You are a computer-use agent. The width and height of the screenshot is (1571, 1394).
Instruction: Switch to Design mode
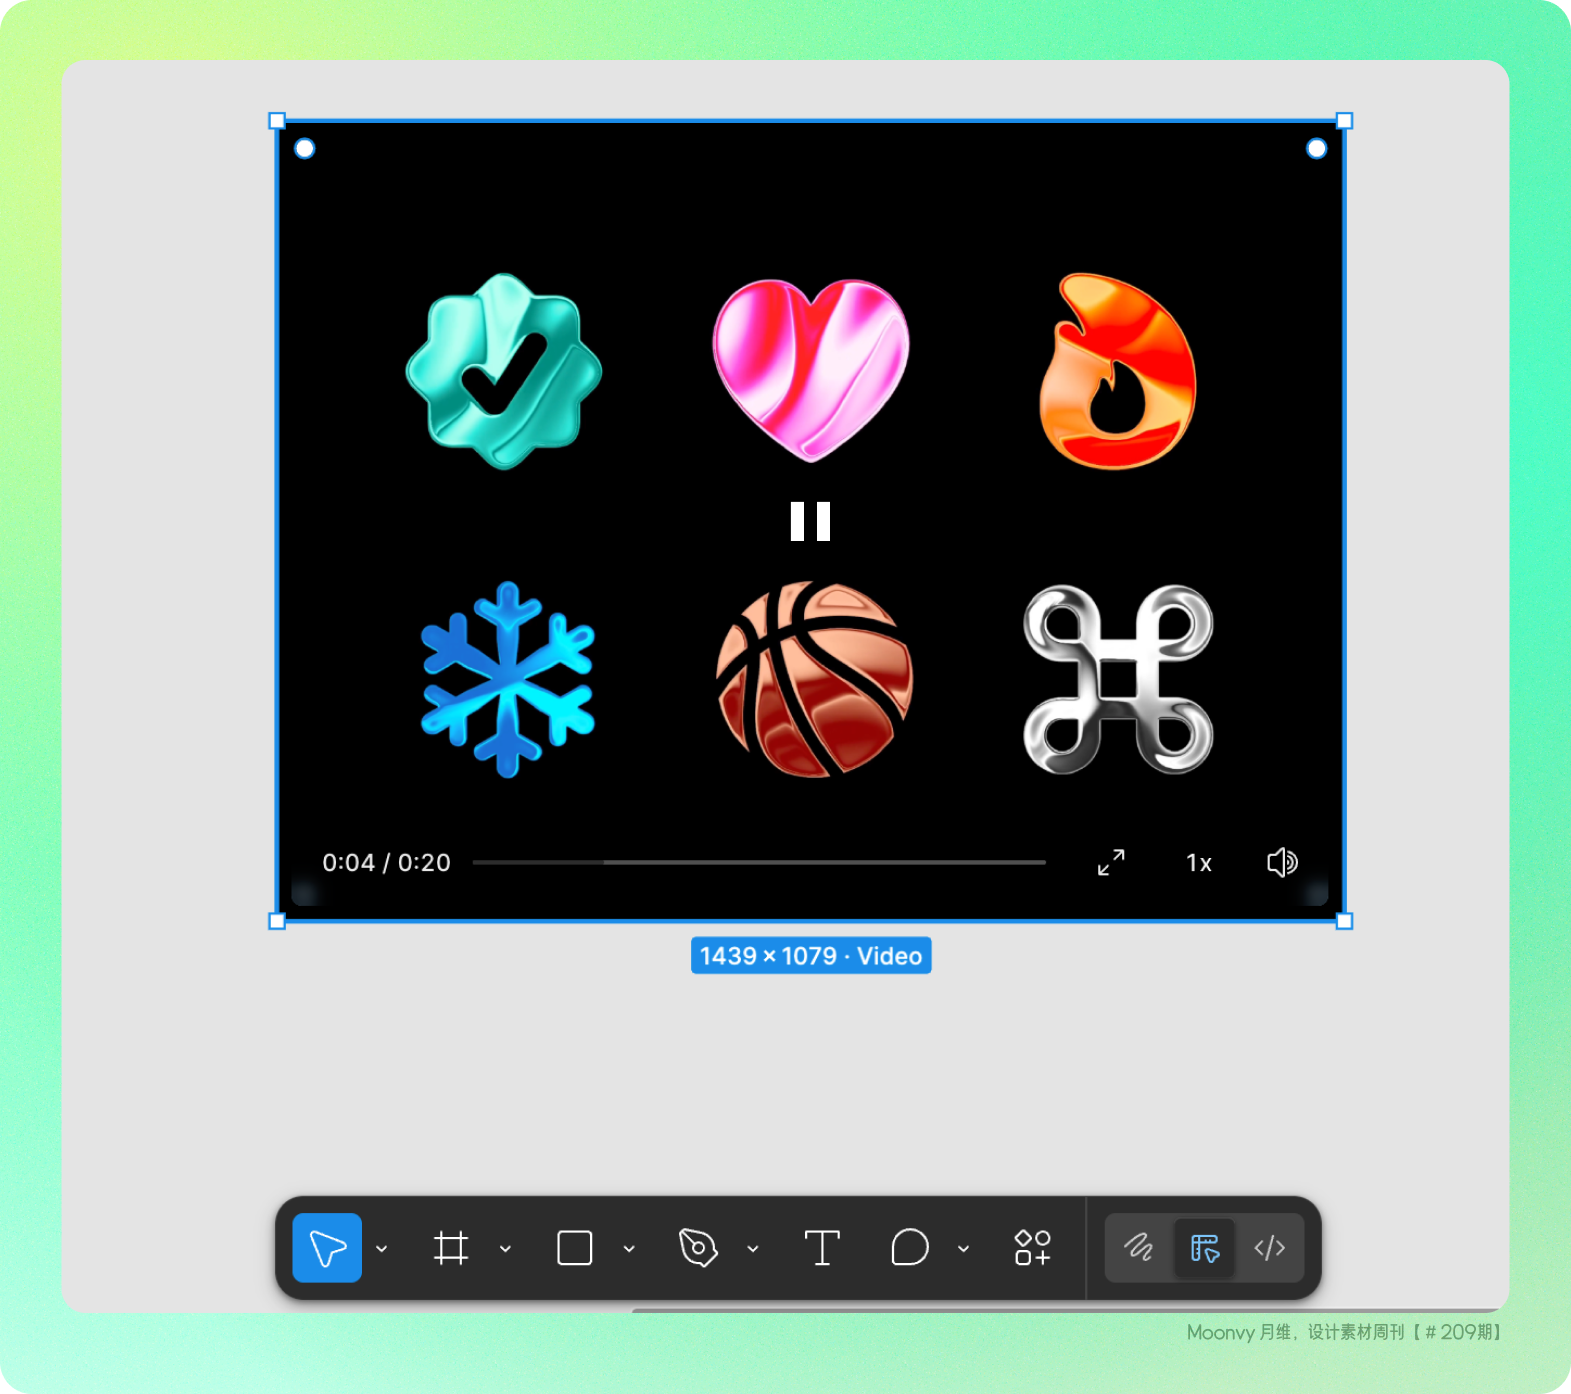coord(1204,1248)
